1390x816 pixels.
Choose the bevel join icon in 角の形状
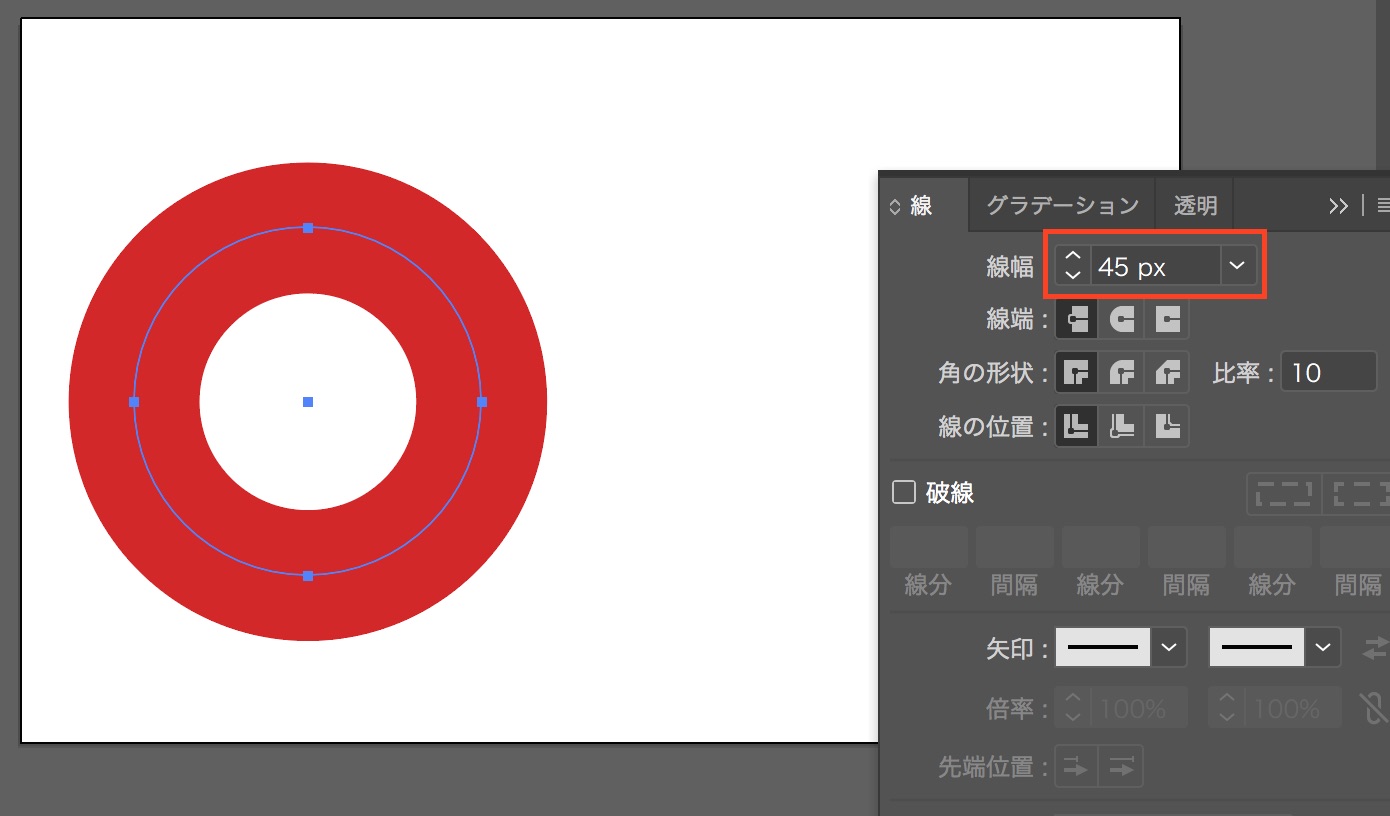tap(1167, 373)
